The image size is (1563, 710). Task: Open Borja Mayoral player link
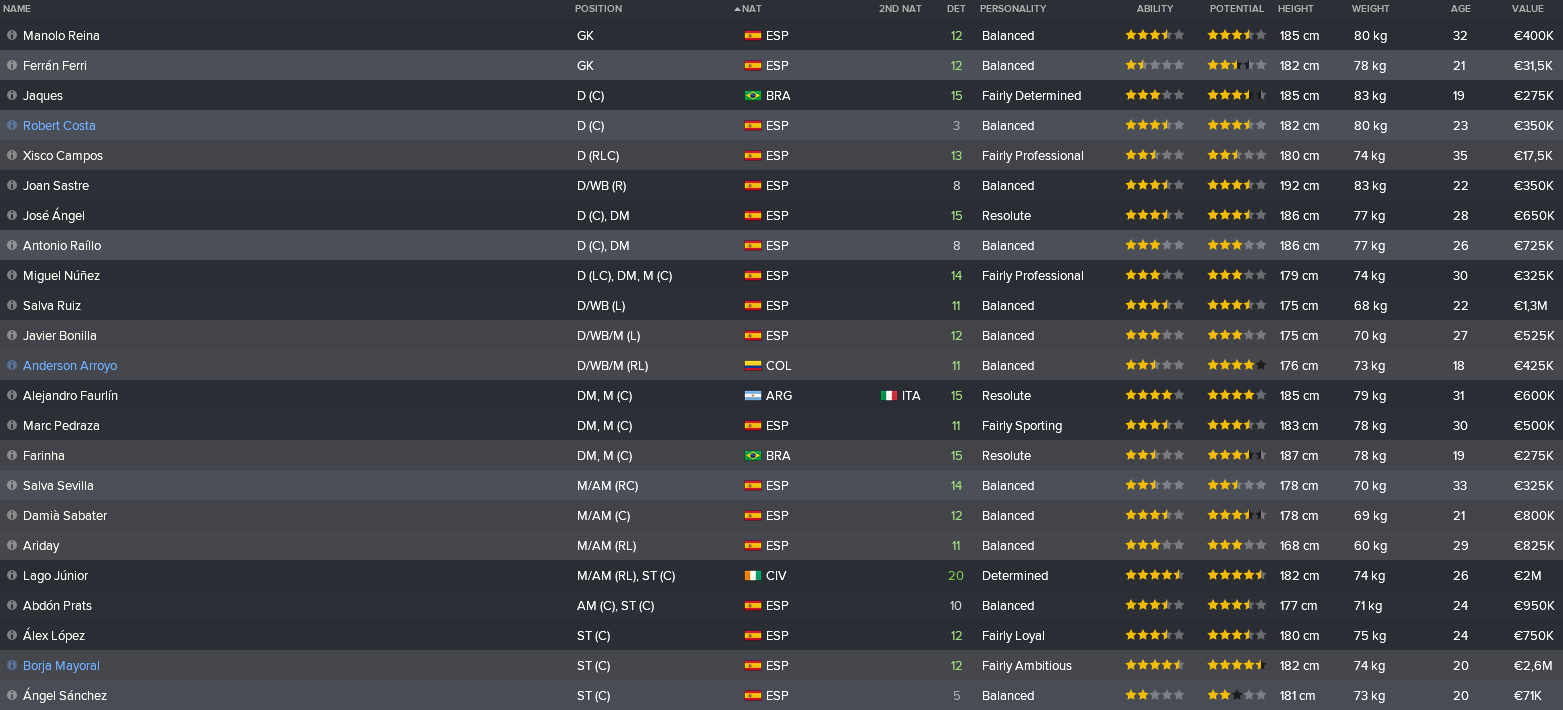click(61, 666)
